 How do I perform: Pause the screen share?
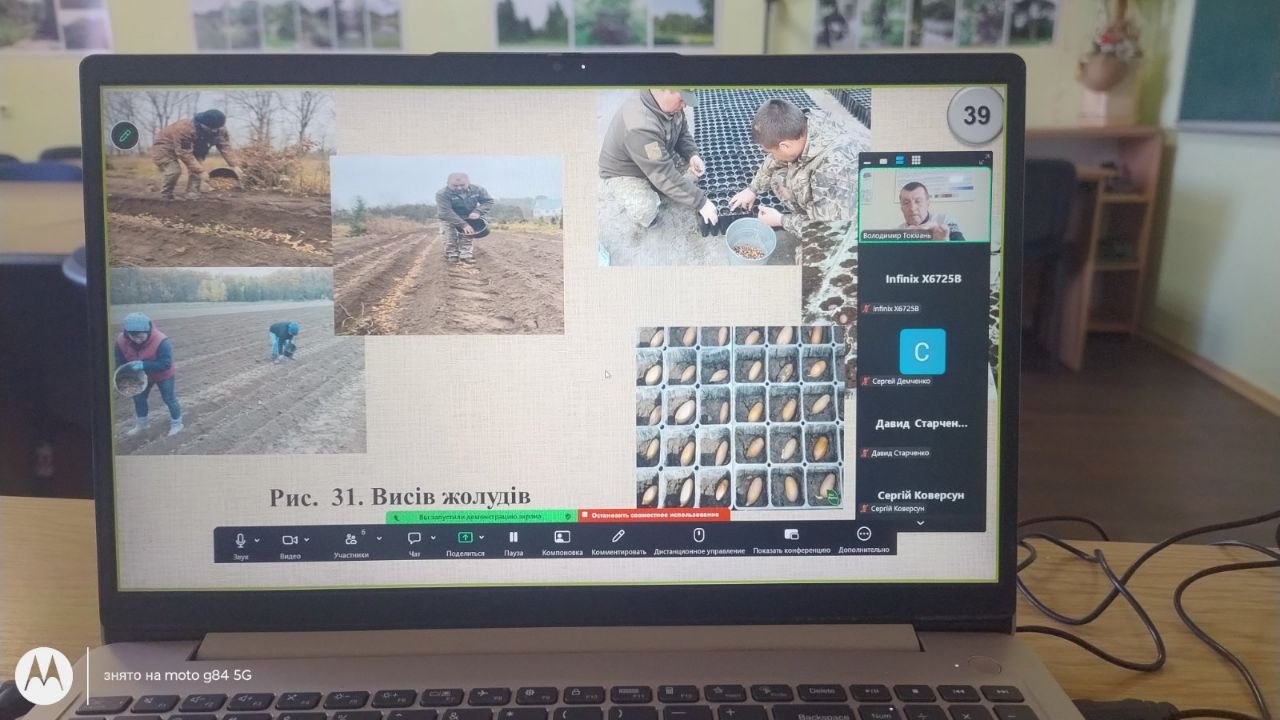[513, 538]
